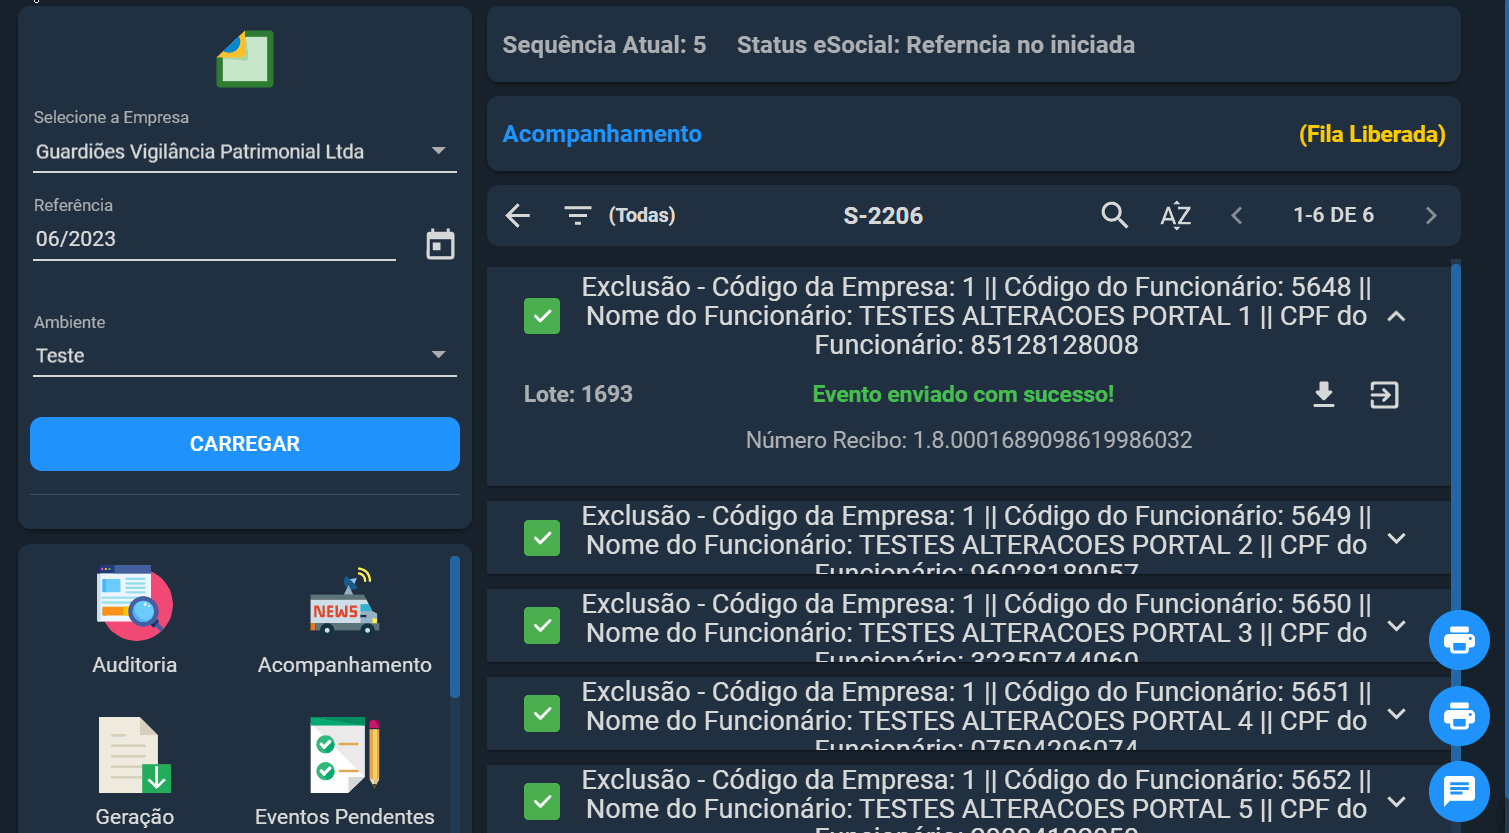Click the upper floating printer button

1459,640
